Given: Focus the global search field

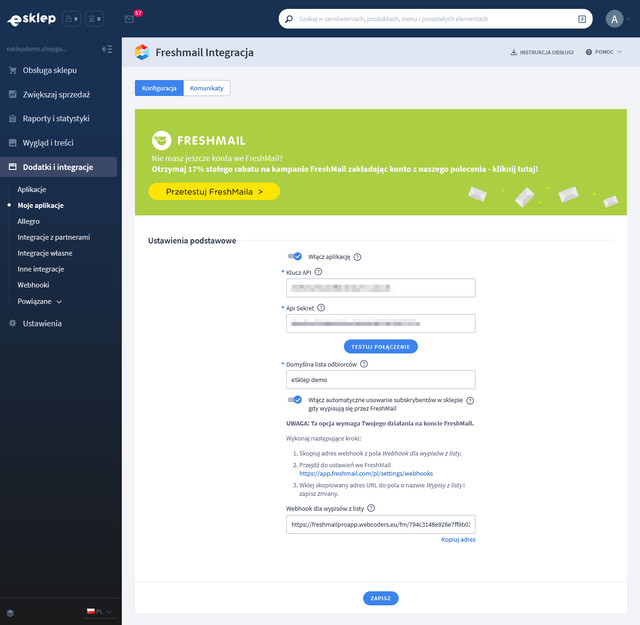Looking at the screenshot, I should tap(436, 19).
